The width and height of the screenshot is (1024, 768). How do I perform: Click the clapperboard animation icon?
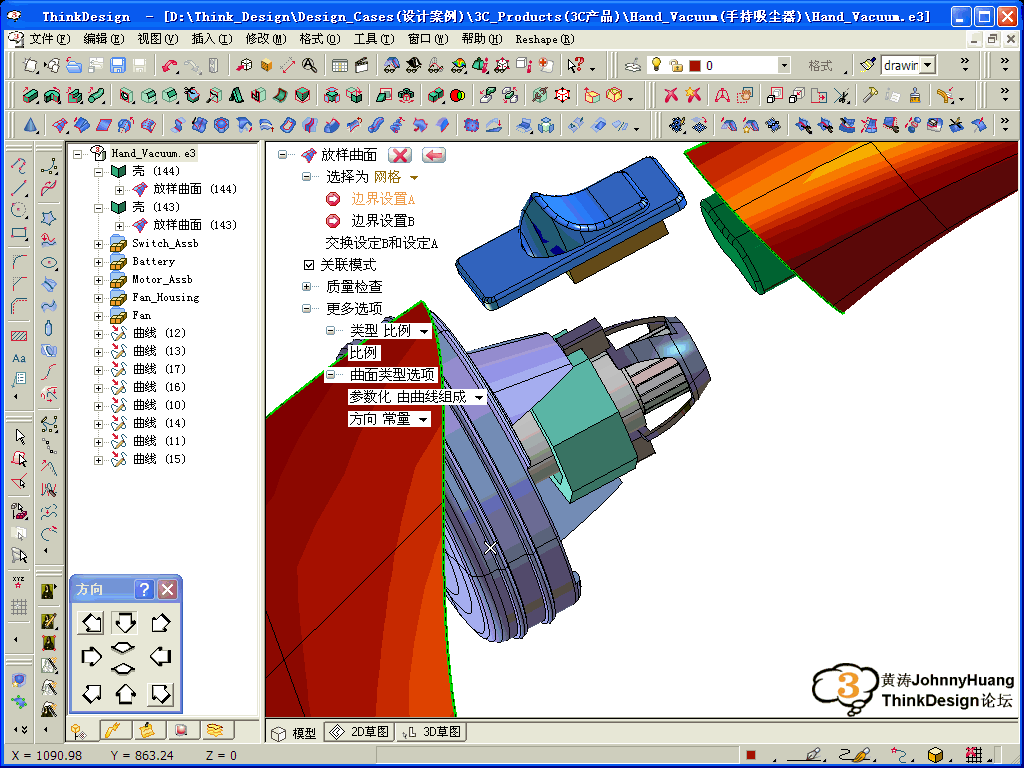click(361, 65)
